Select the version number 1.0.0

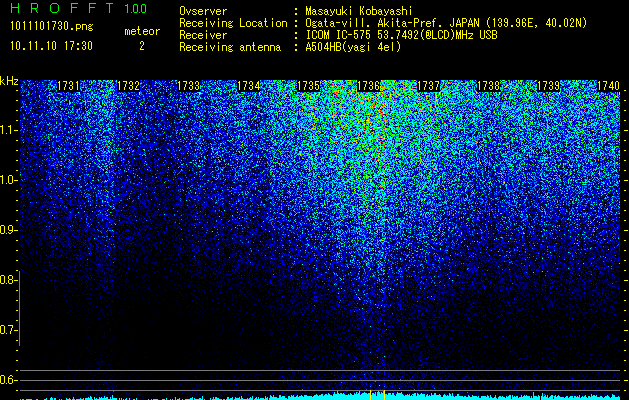pos(136,8)
